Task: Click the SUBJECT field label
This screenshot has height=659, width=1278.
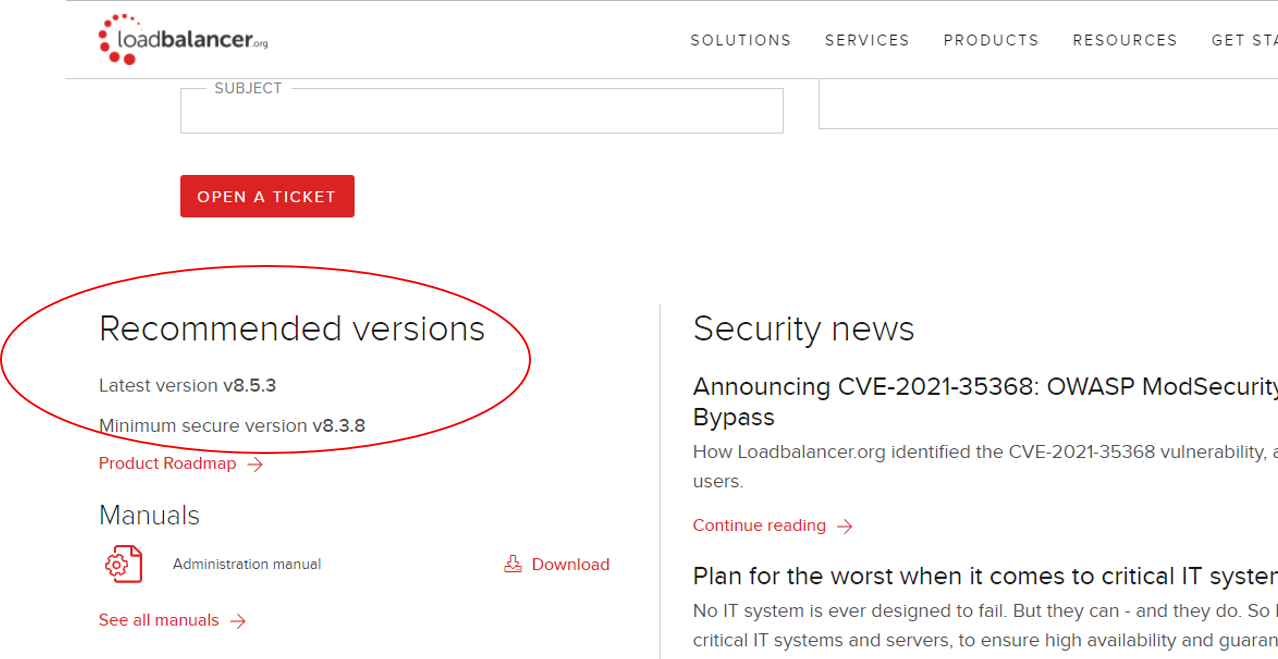Action: [248, 88]
